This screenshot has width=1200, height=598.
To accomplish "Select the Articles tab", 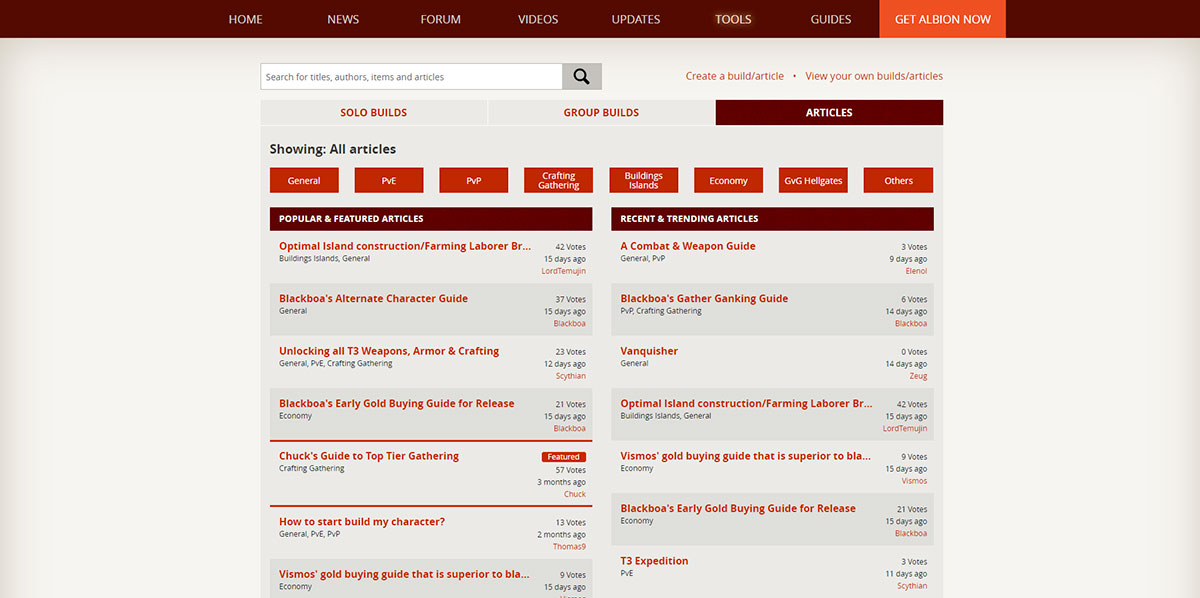I will click(829, 113).
